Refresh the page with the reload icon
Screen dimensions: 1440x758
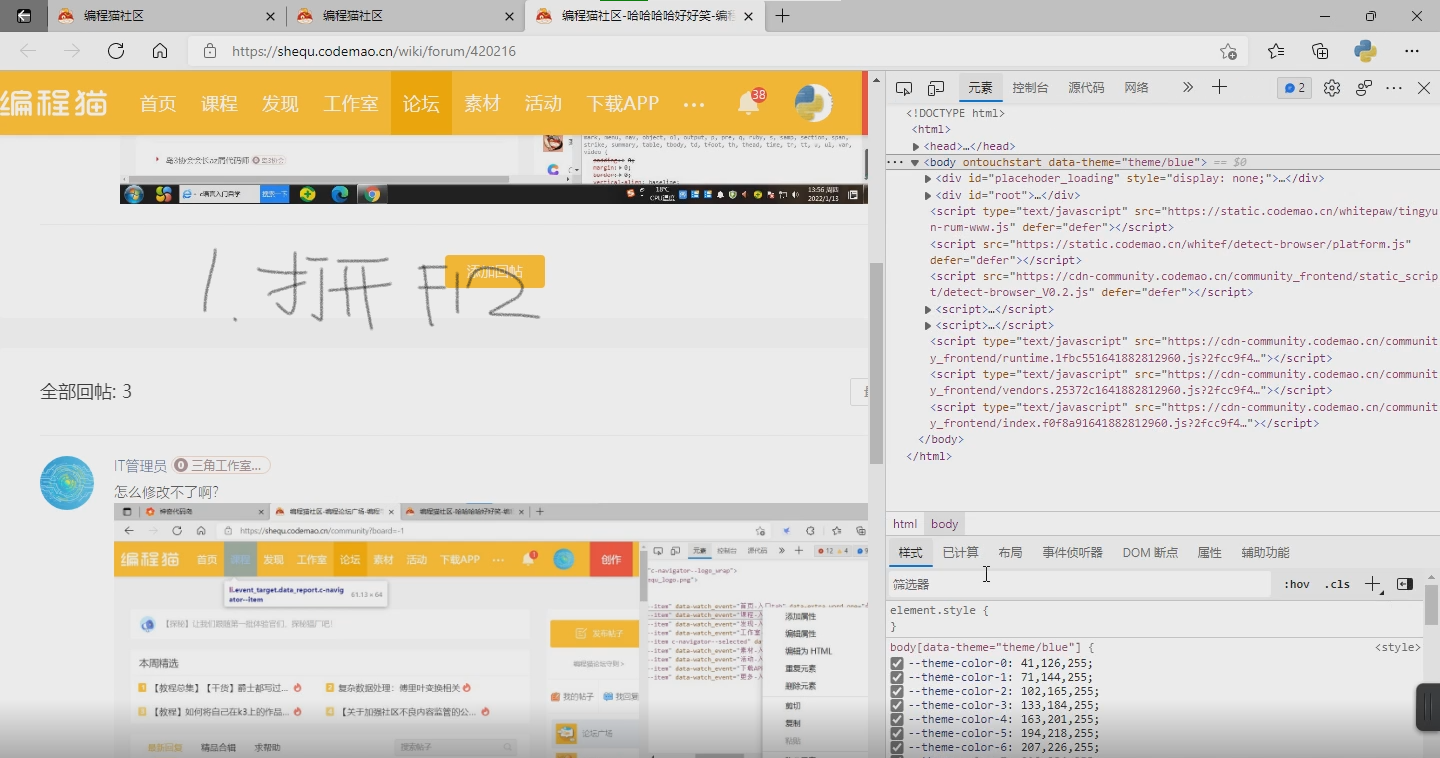pyautogui.click(x=116, y=51)
